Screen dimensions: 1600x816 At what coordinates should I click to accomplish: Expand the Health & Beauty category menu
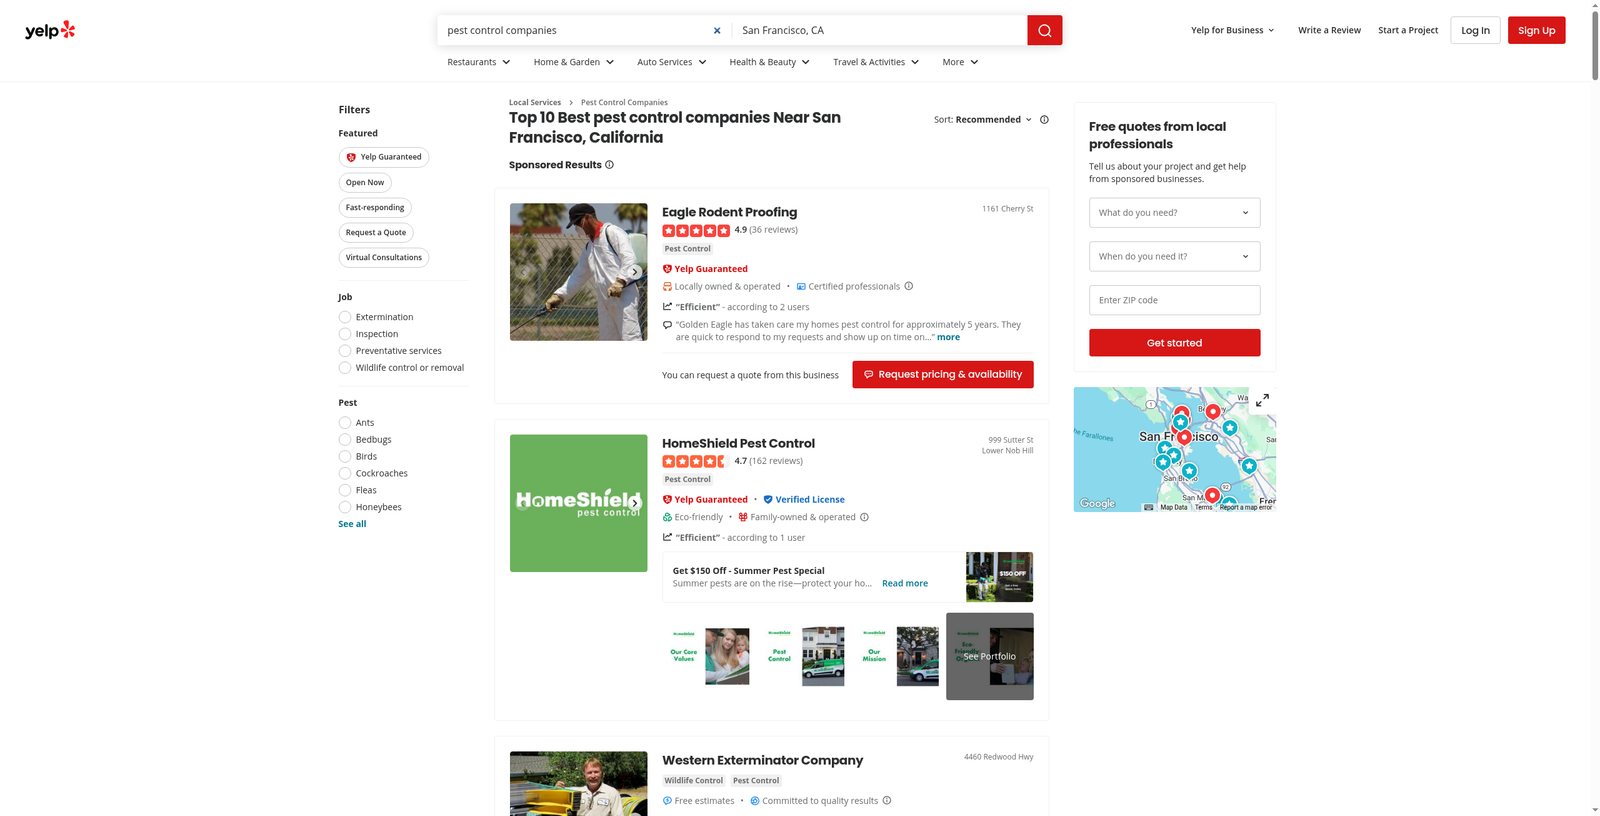pos(770,62)
